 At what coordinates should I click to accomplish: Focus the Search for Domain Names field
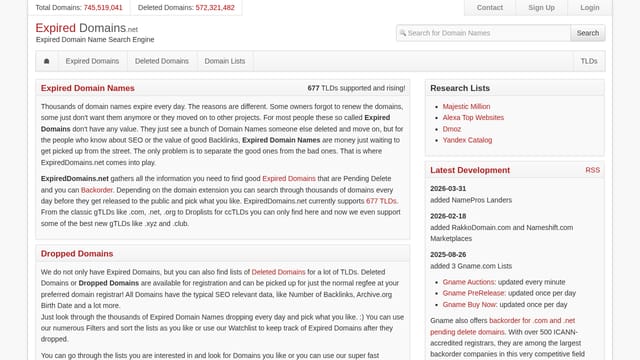(x=483, y=33)
